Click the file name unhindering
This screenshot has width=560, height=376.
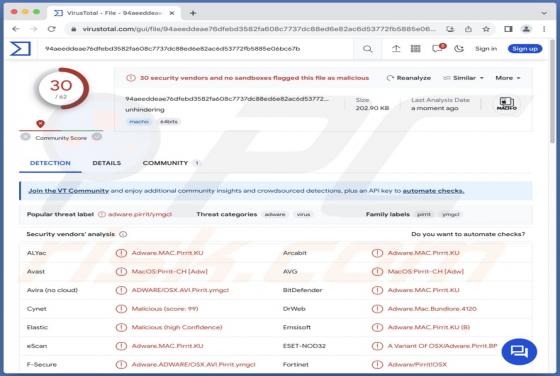tap(145, 110)
